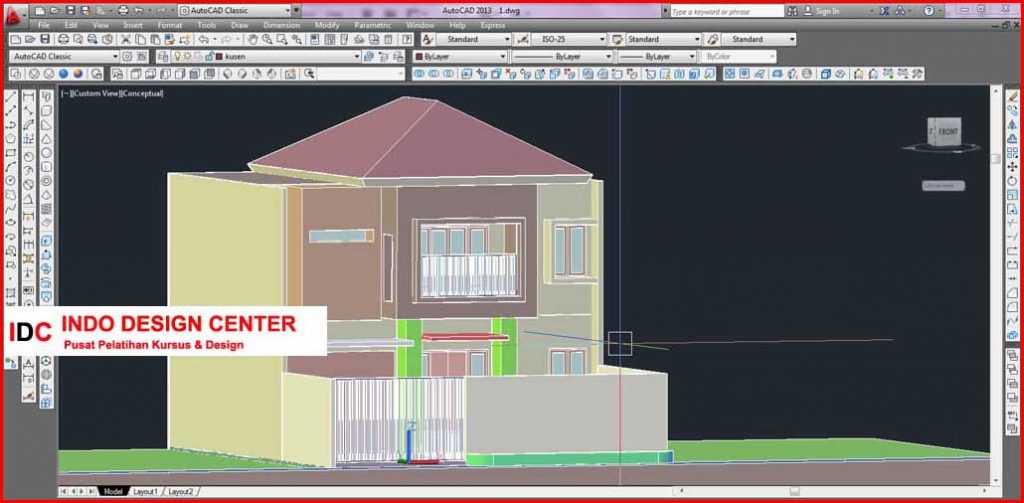1024x503 pixels.
Task: Open the Parametric menu
Action: point(373,25)
